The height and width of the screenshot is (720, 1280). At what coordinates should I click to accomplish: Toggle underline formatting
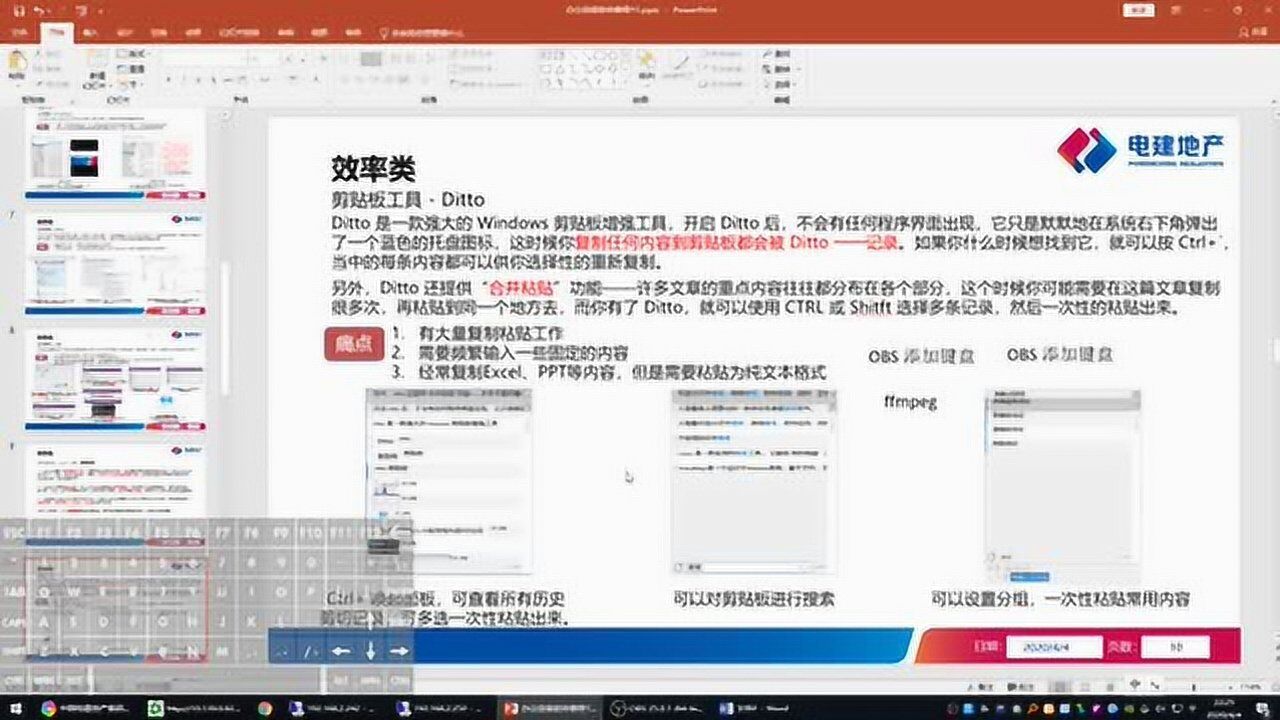[x=198, y=79]
